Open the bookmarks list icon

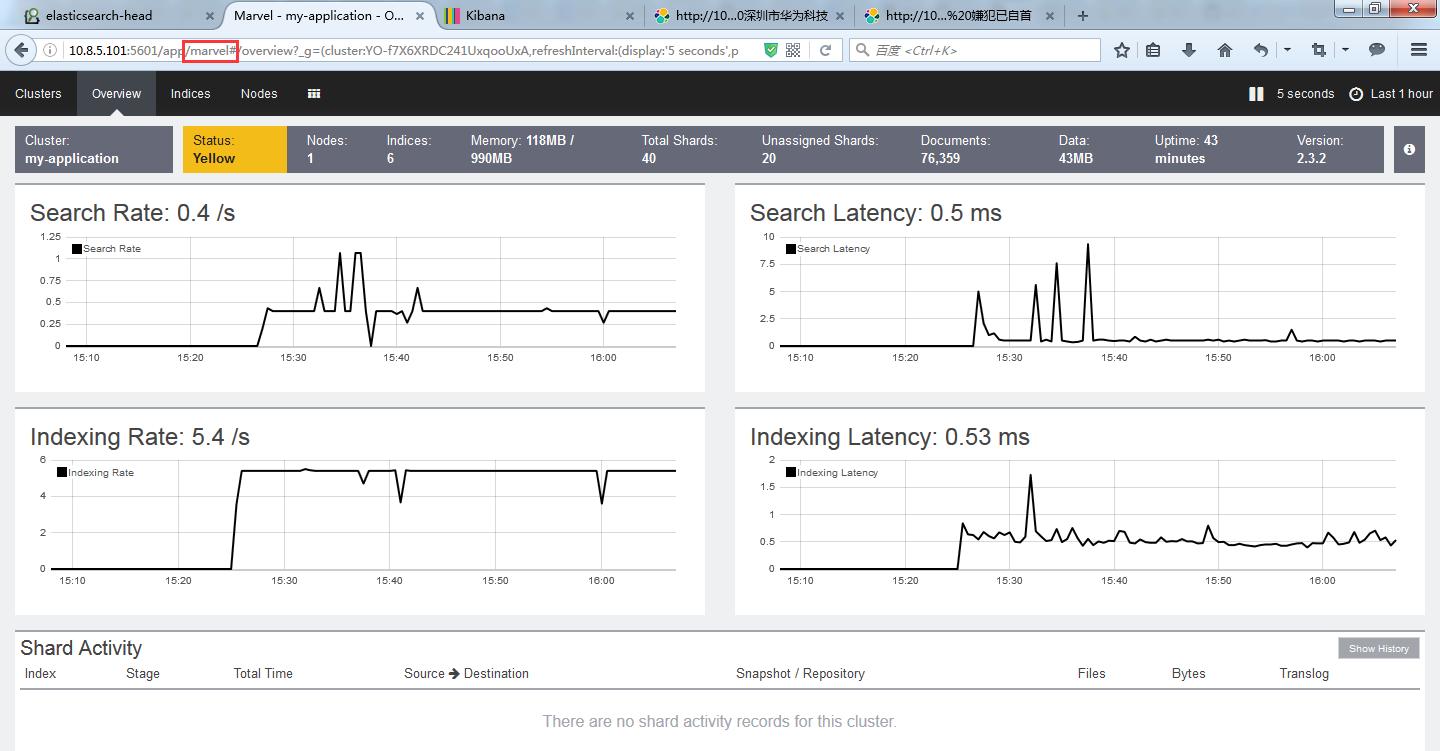1153,50
